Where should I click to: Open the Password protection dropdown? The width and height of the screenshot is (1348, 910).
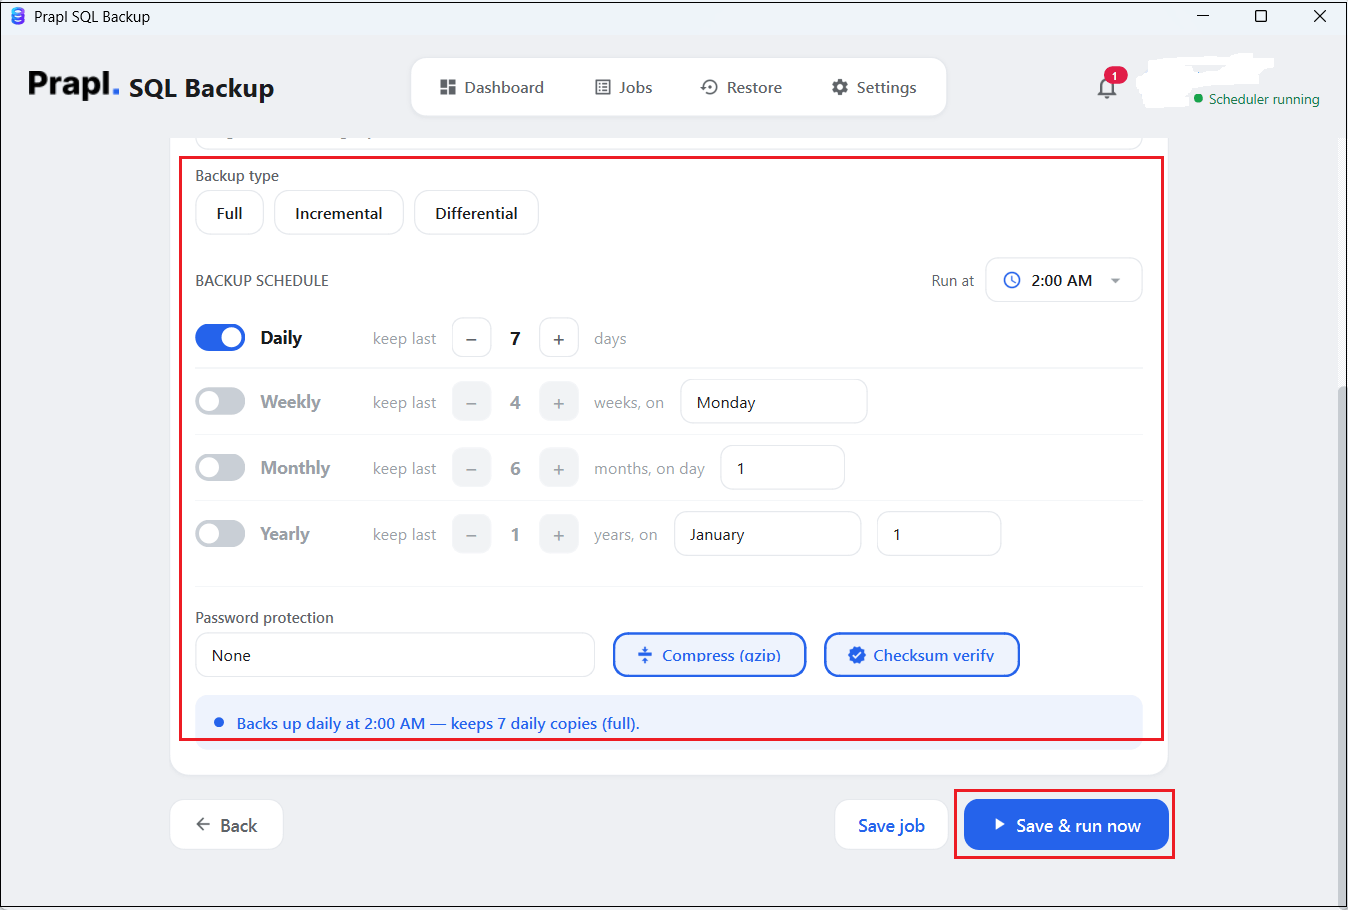click(x=395, y=655)
